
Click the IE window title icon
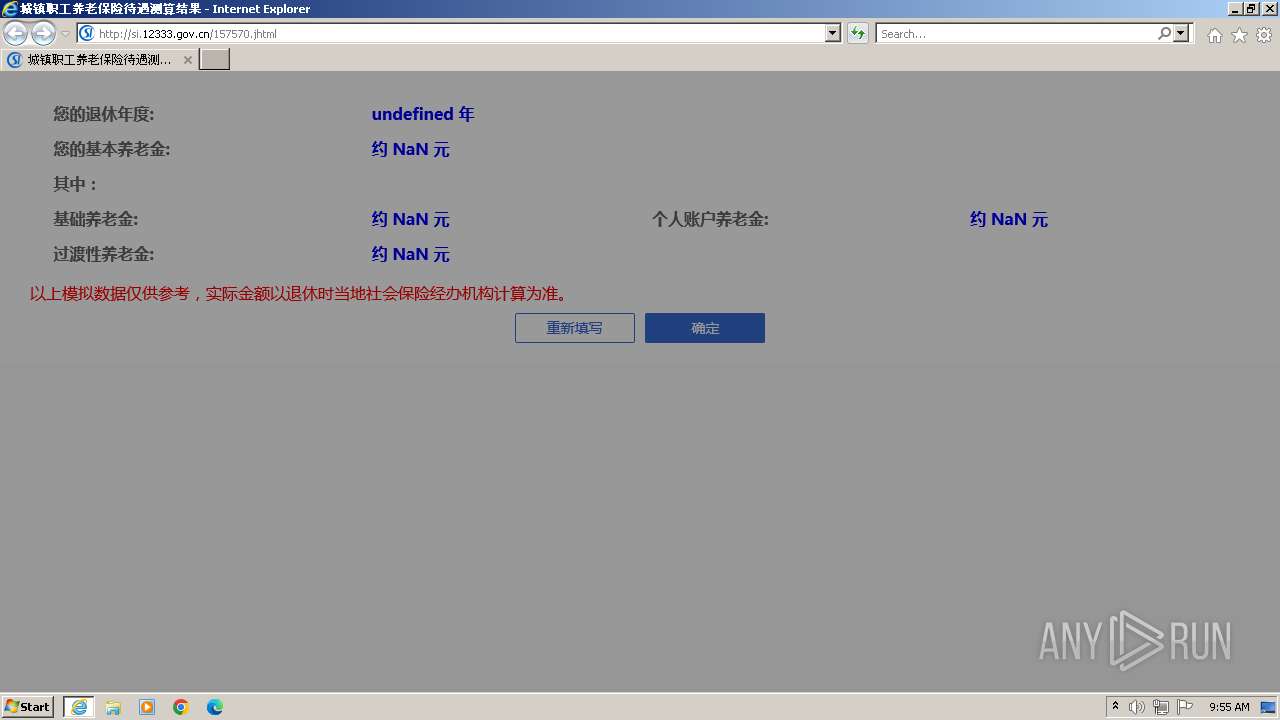coord(10,9)
